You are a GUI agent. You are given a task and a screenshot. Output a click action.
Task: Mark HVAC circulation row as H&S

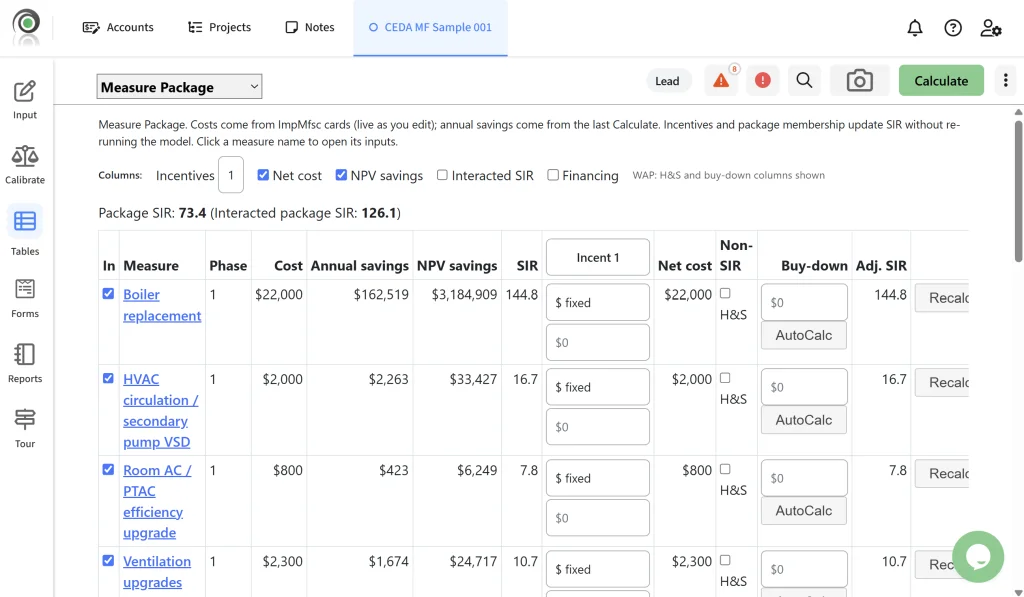(725, 378)
